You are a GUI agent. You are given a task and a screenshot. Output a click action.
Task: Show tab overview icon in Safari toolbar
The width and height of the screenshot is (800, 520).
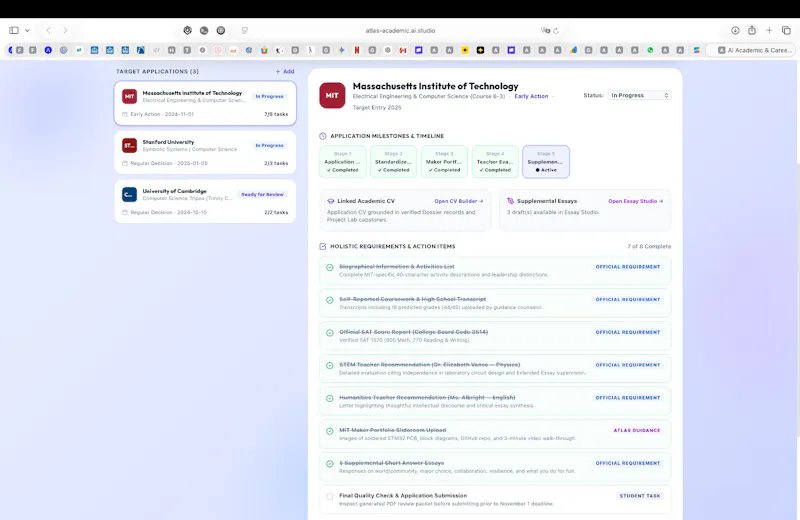coord(786,31)
